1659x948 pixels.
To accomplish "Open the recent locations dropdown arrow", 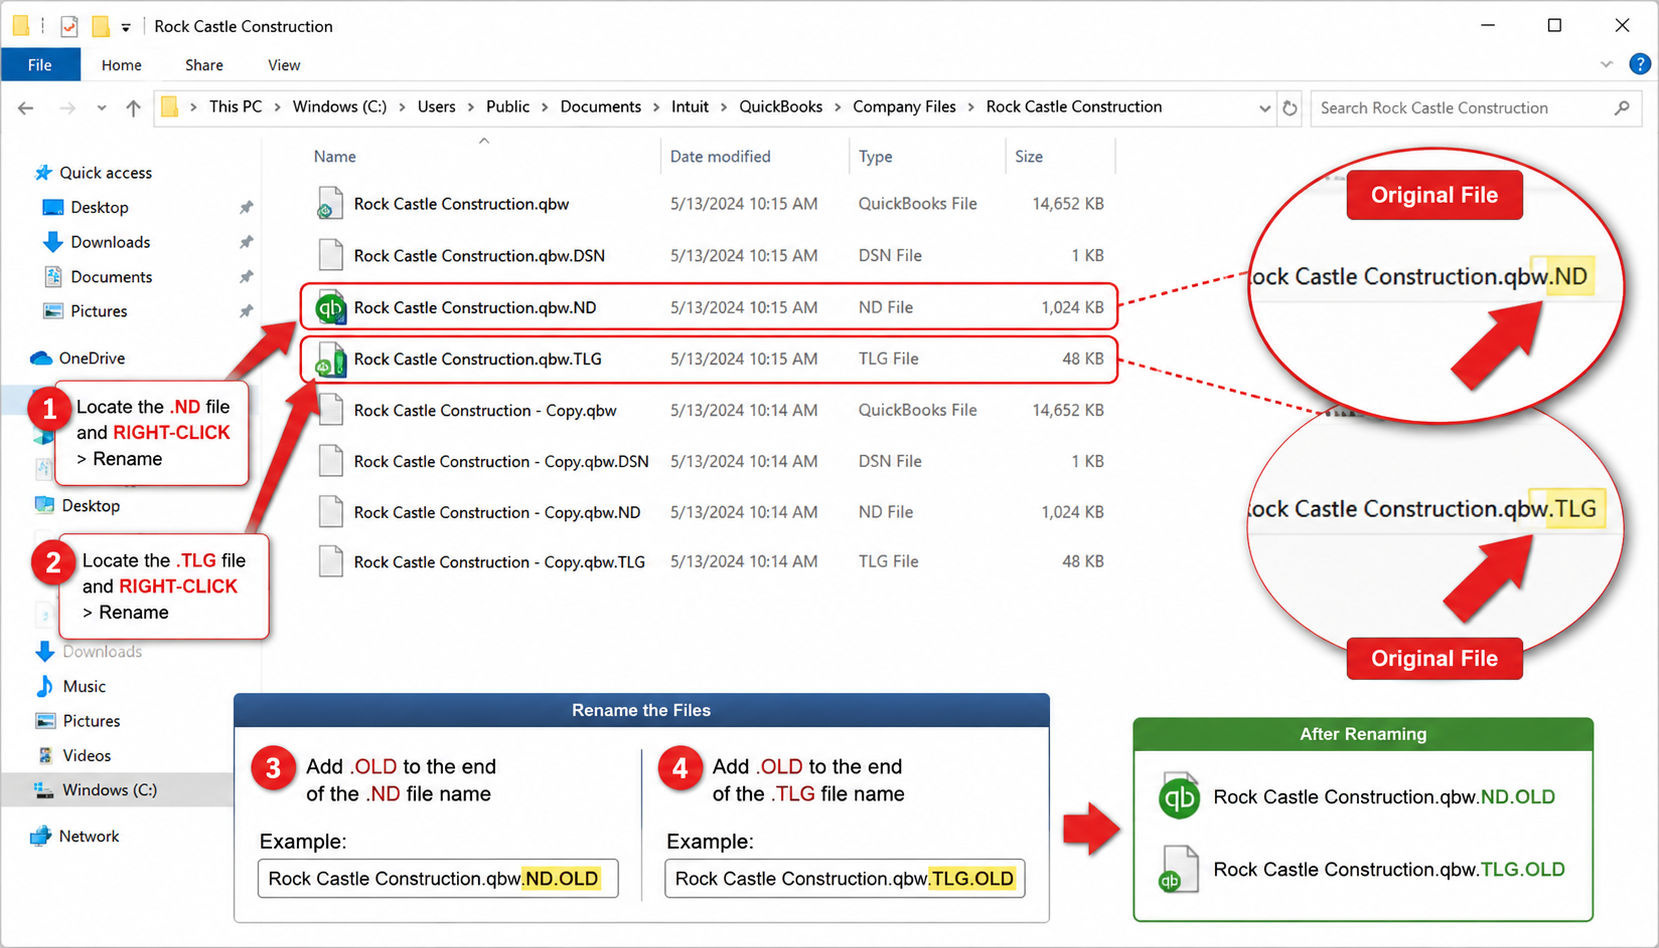I will coord(101,108).
